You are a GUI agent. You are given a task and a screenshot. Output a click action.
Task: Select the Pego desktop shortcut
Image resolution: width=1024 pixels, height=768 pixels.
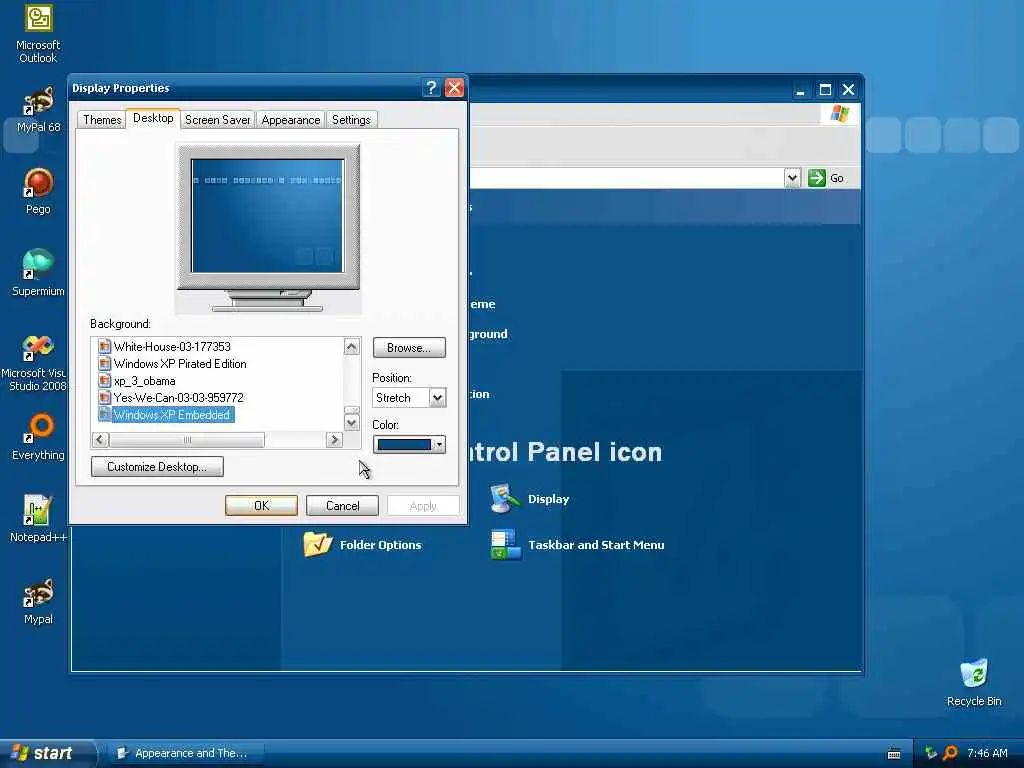(x=38, y=191)
